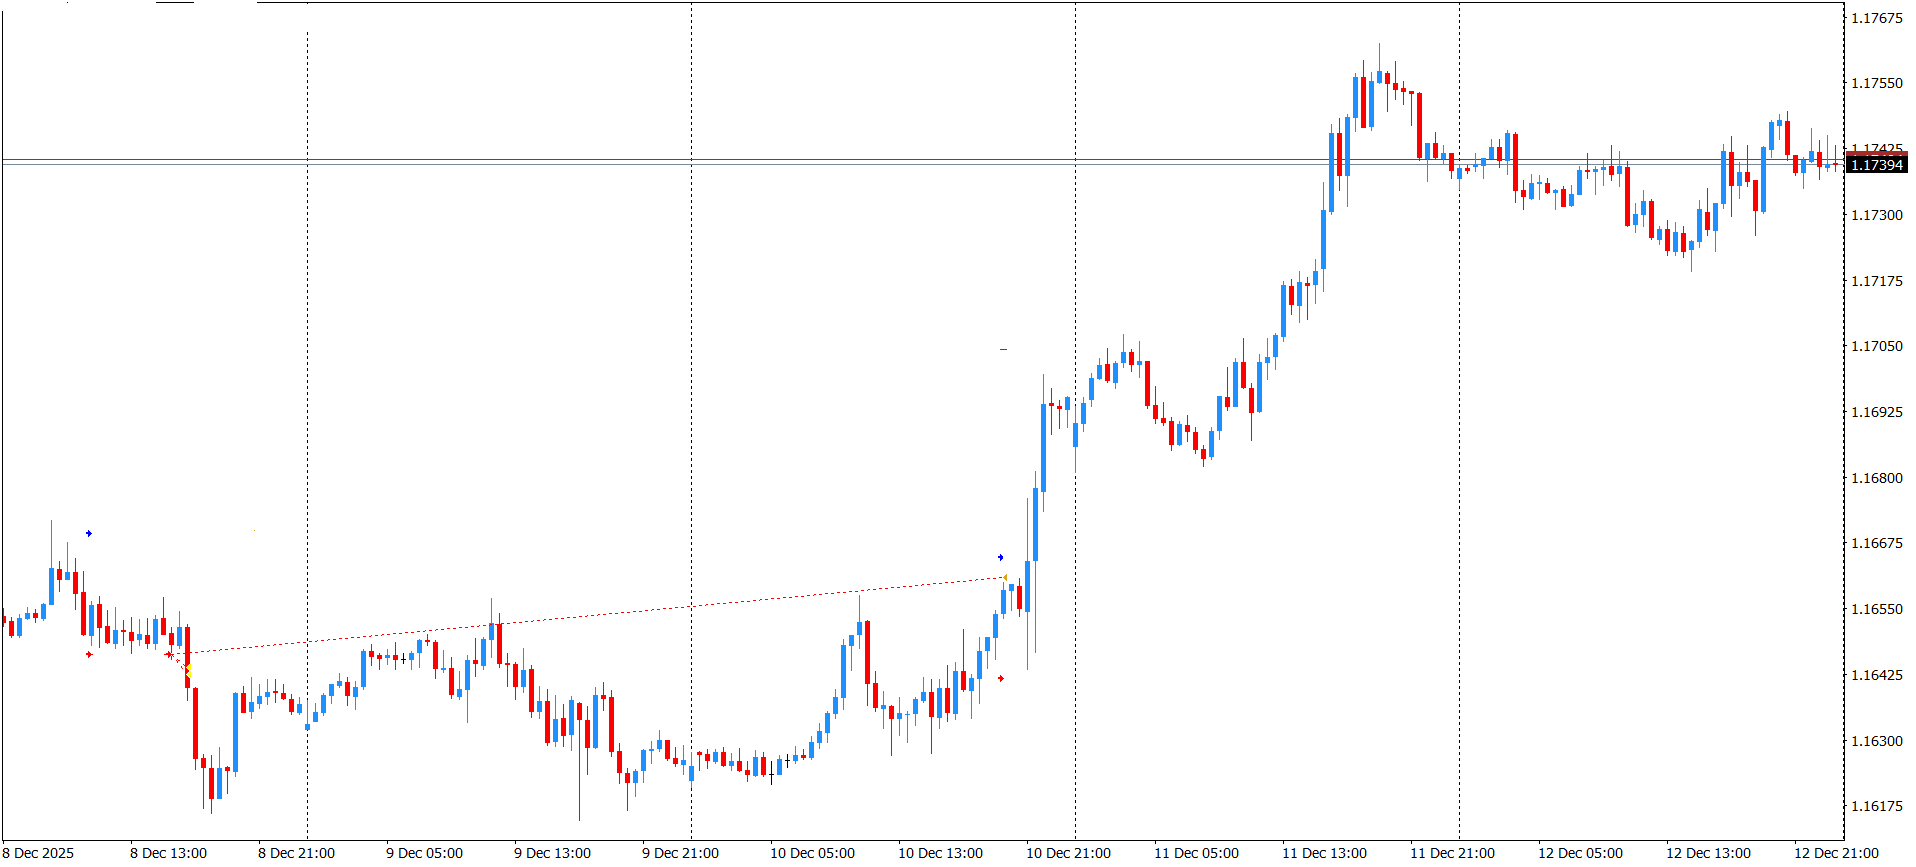Click the 1.16550 price axis label
Screen dimensions: 1916x867
click(x=1877, y=609)
